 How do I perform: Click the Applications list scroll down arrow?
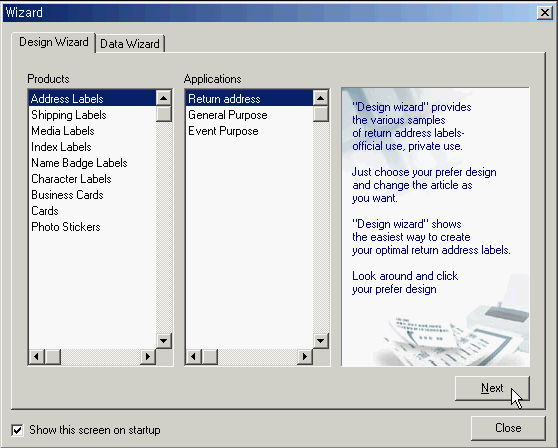(x=321, y=341)
